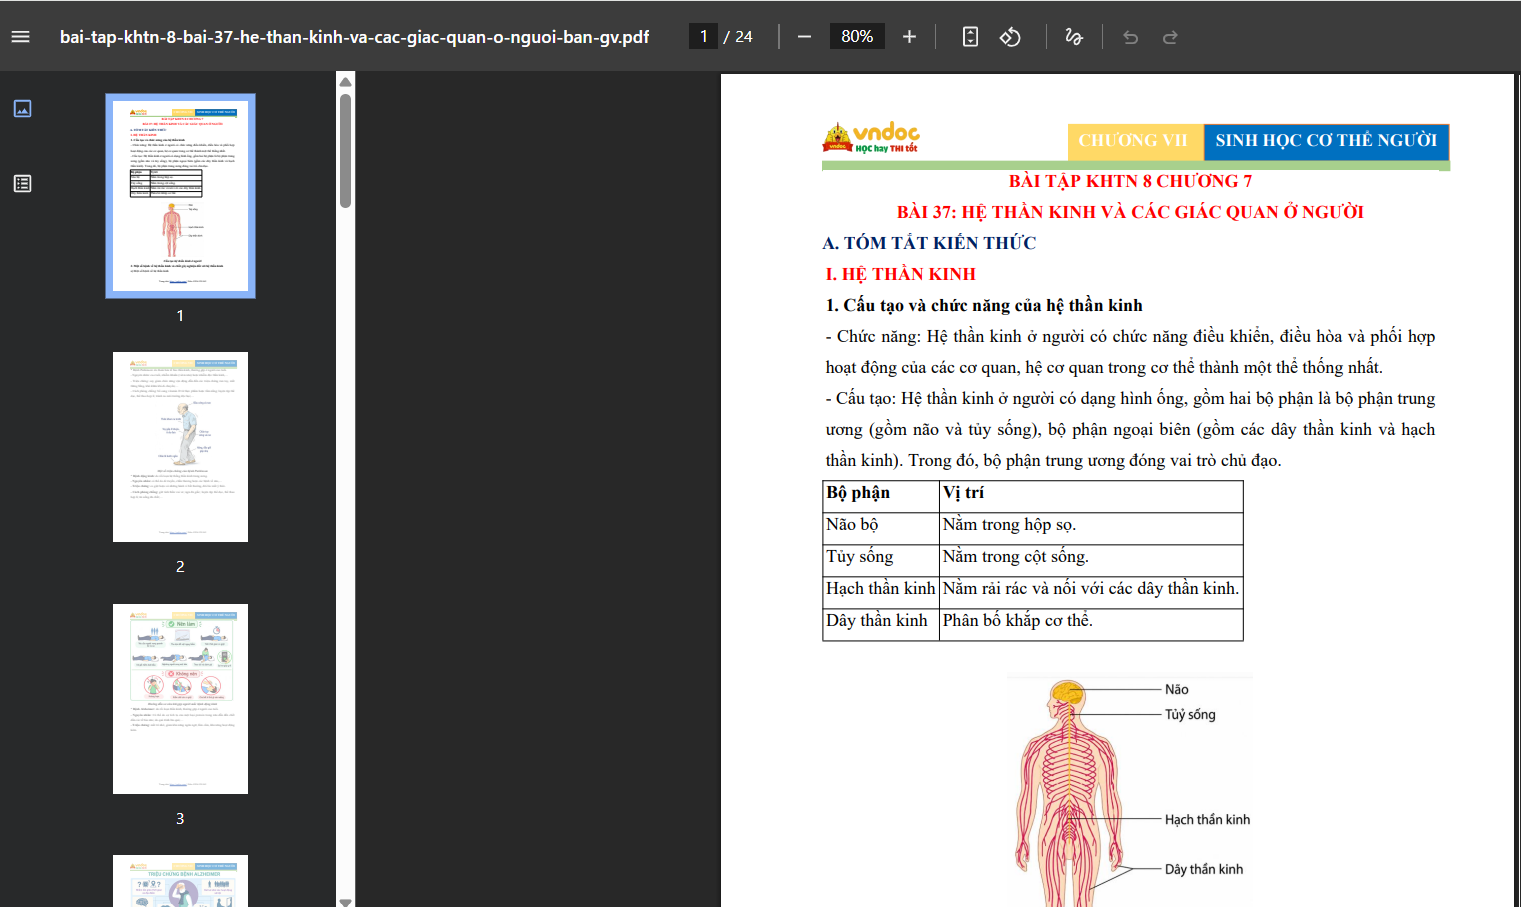The height and width of the screenshot is (907, 1521).
Task: Select page 3 thumbnail
Action: click(x=180, y=699)
